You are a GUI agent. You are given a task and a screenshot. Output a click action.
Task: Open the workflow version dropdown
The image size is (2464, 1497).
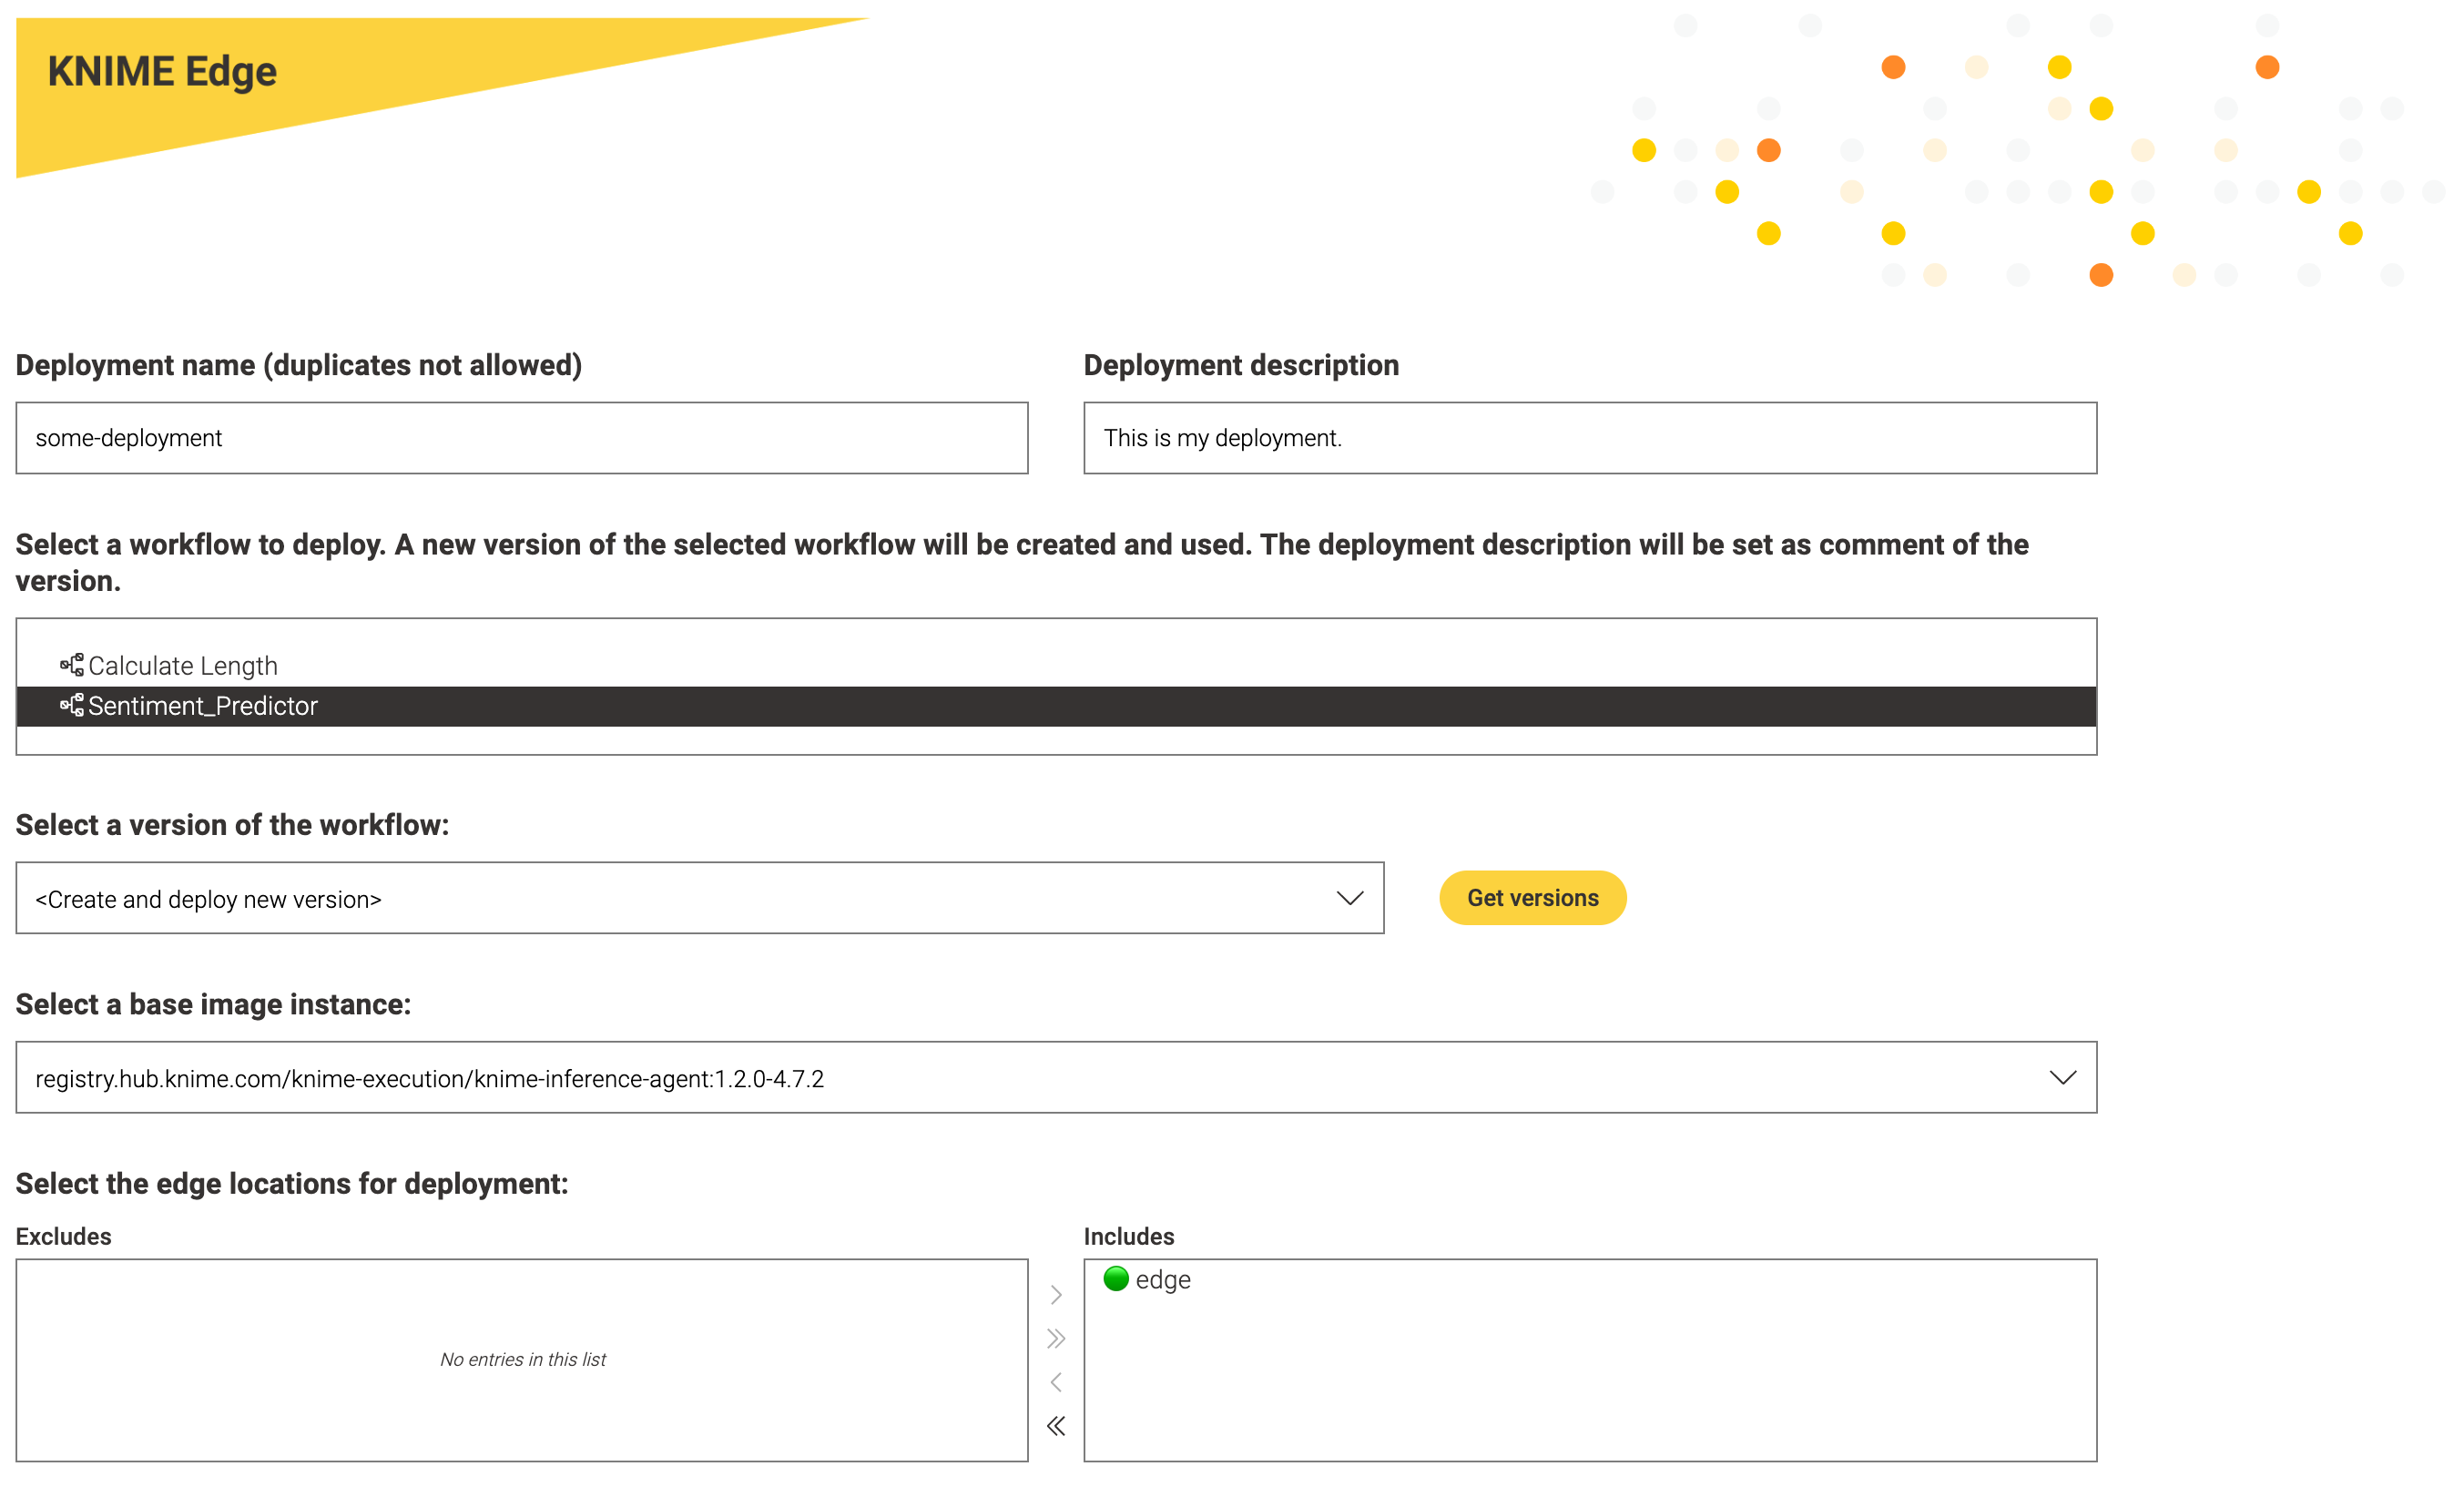[699, 898]
